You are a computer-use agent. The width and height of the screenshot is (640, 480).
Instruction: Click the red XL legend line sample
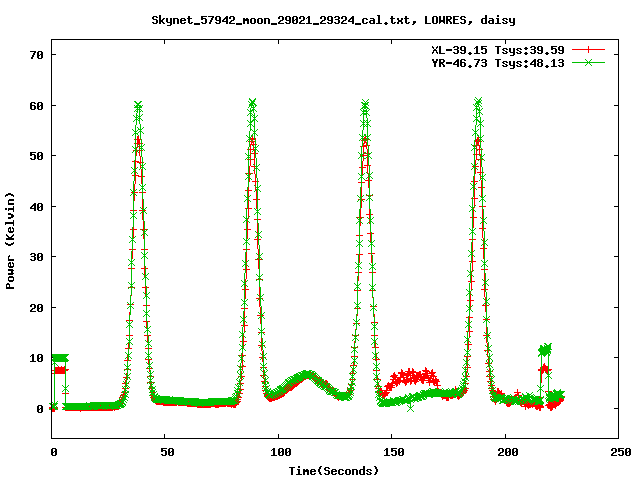click(588, 50)
